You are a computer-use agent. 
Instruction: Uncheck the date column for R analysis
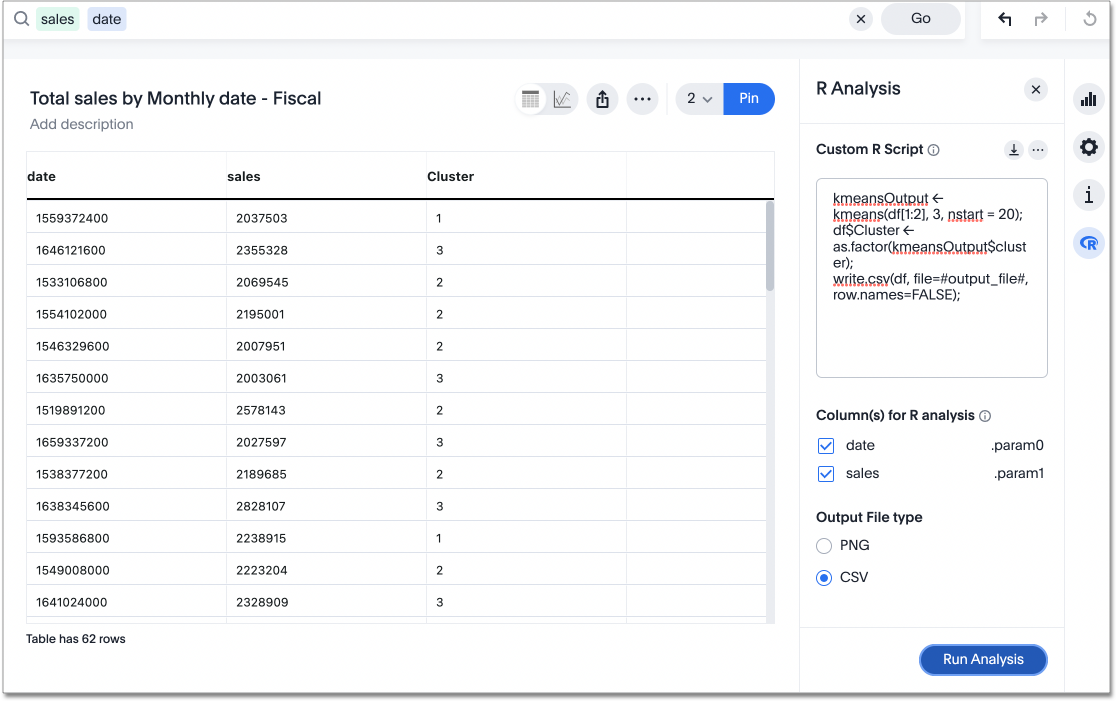(826, 445)
